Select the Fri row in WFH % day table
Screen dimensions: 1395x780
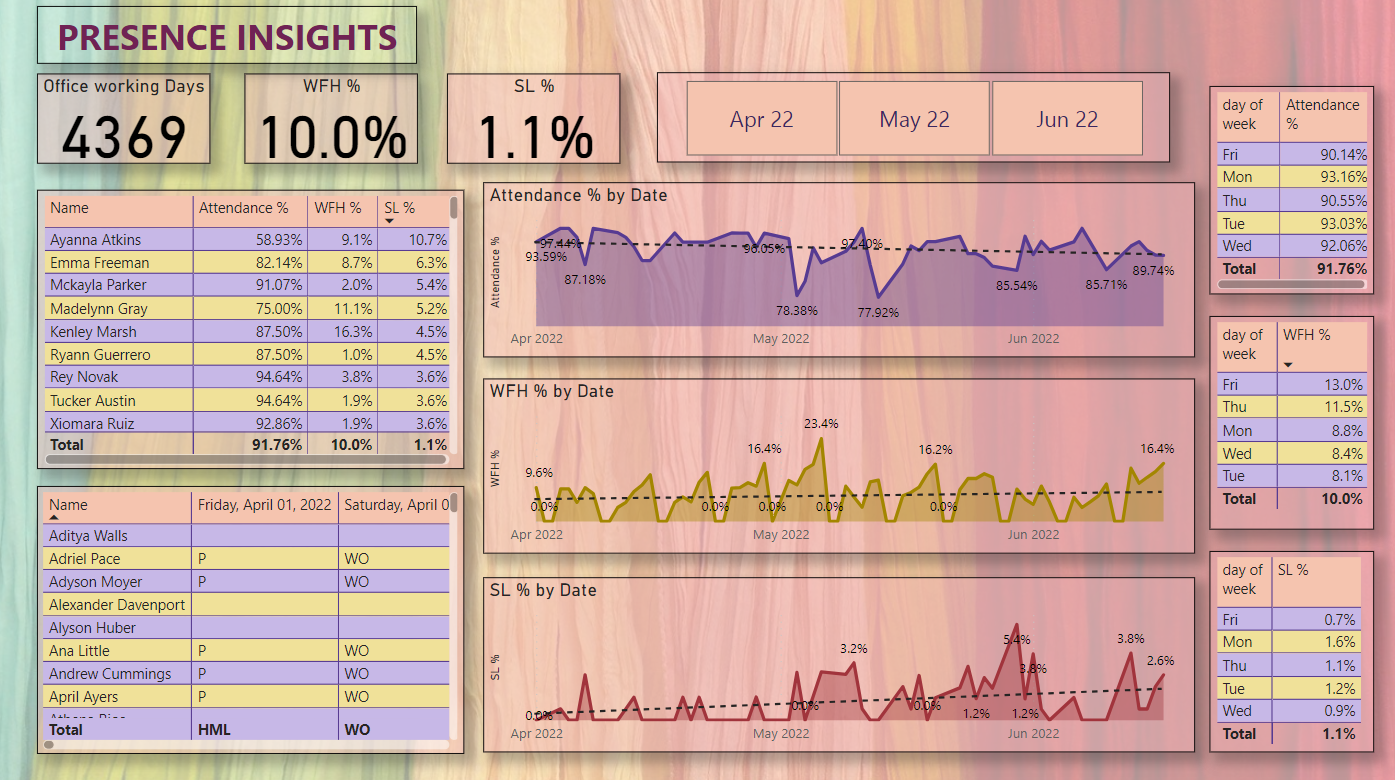click(1290, 385)
